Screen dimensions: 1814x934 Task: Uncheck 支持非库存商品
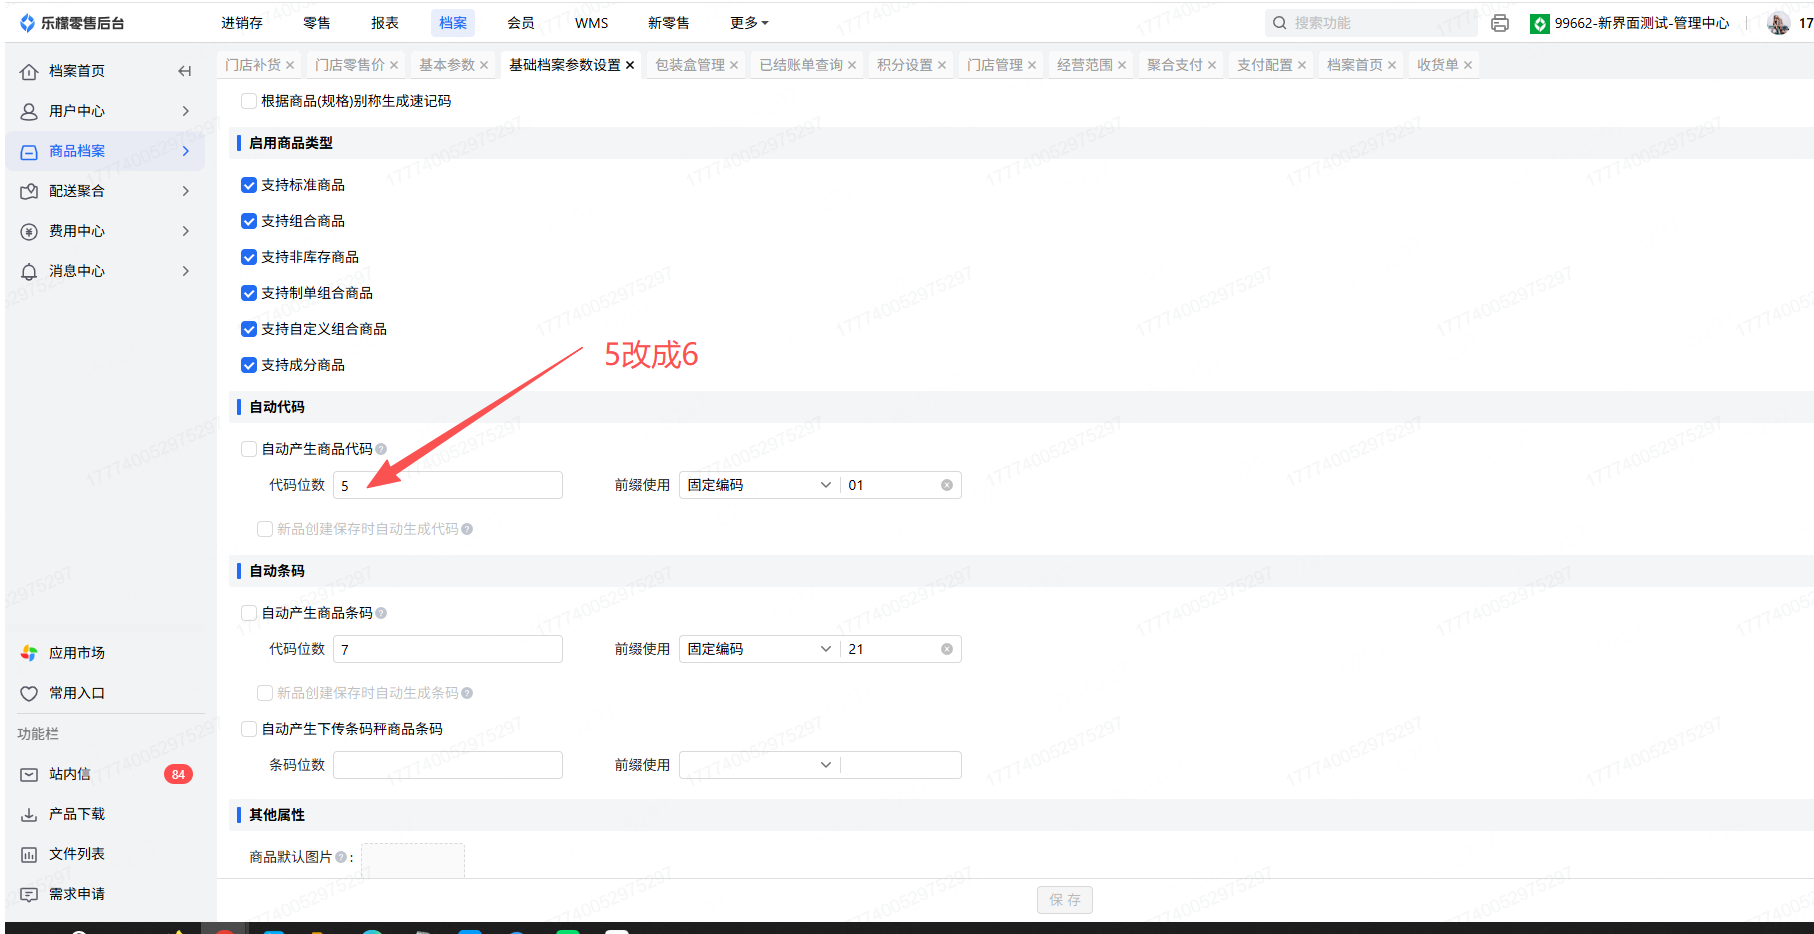(x=249, y=257)
